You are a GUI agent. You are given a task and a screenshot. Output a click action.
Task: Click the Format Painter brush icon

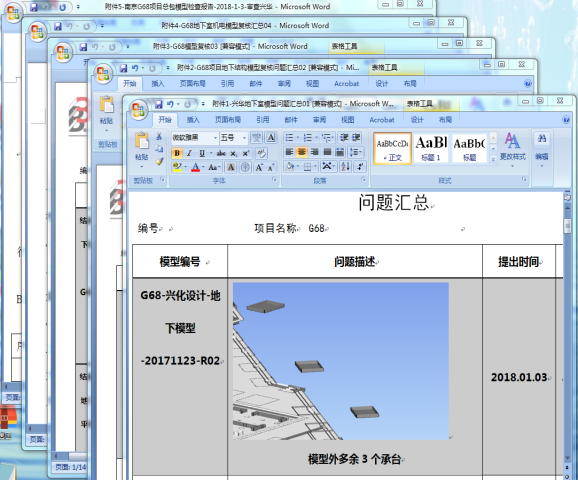(x=159, y=161)
